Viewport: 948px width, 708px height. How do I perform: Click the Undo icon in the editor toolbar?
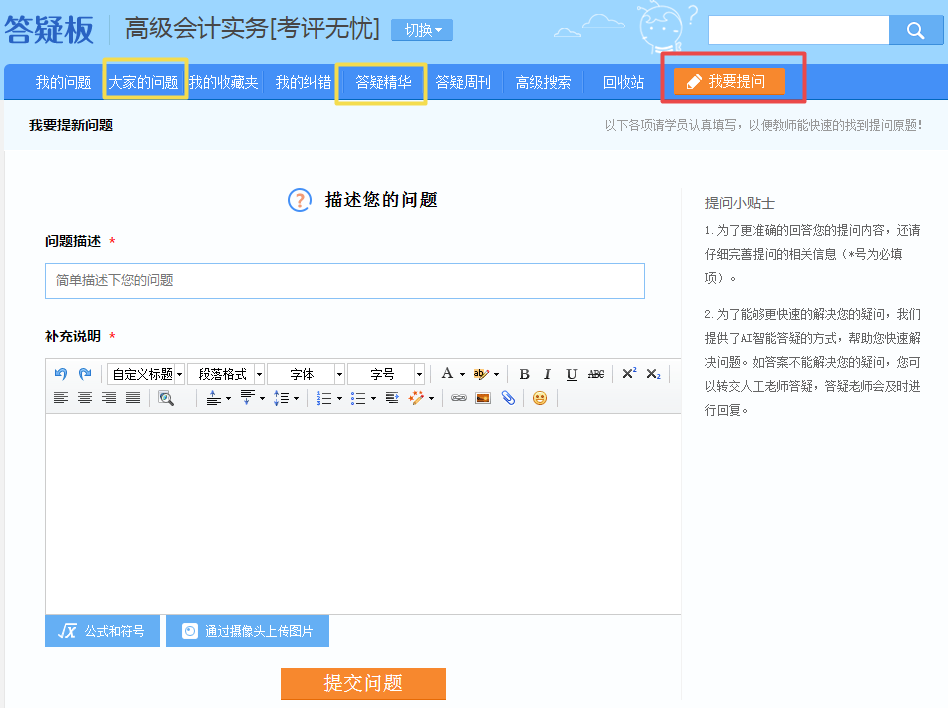coord(60,373)
